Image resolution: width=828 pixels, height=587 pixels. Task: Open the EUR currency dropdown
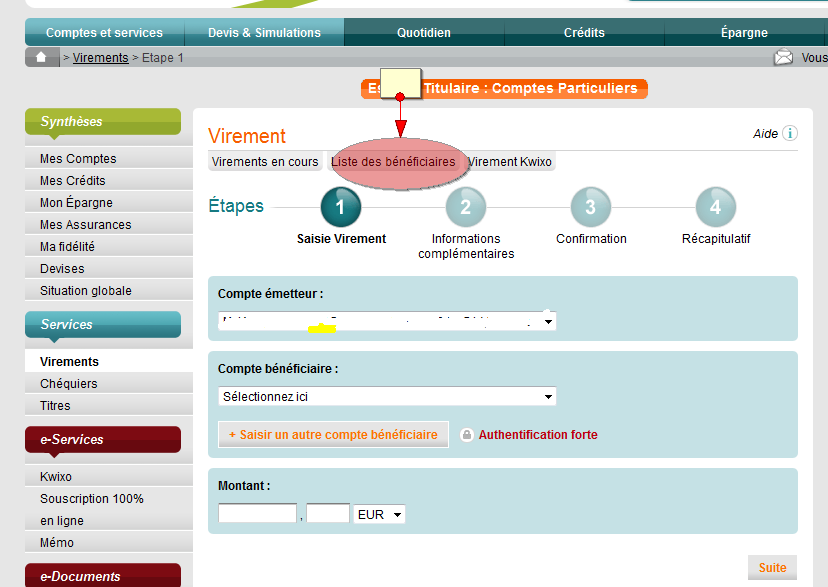point(379,514)
